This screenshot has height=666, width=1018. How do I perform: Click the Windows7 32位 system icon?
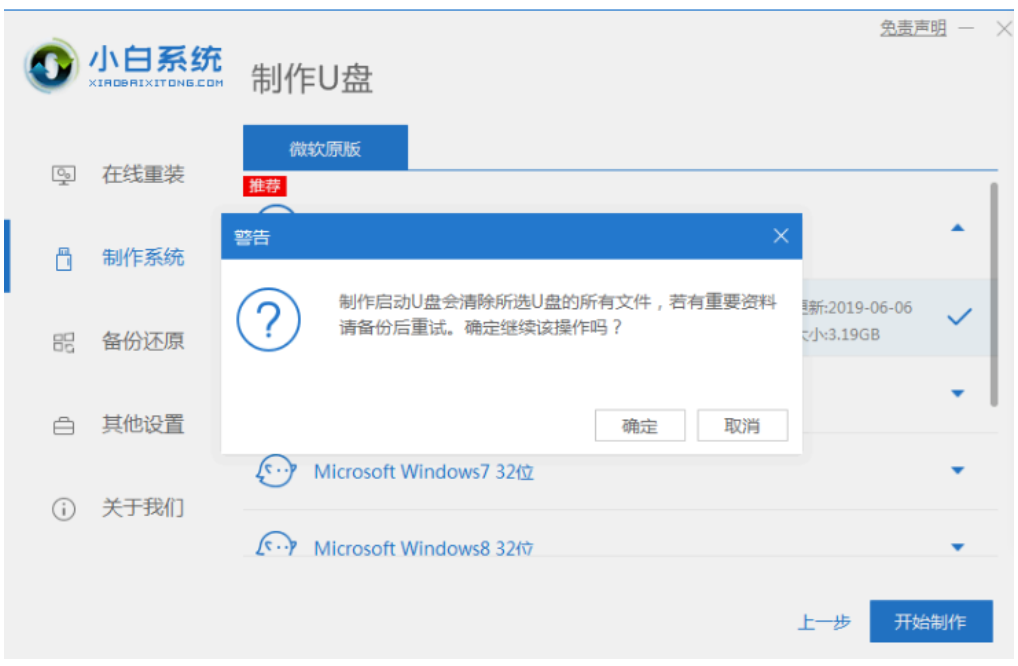coord(276,471)
